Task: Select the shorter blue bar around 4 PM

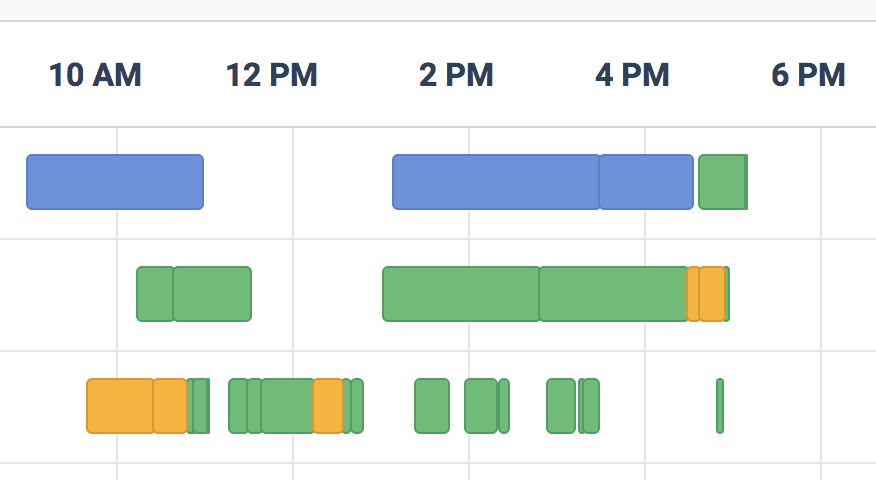Action: [646, 182]
